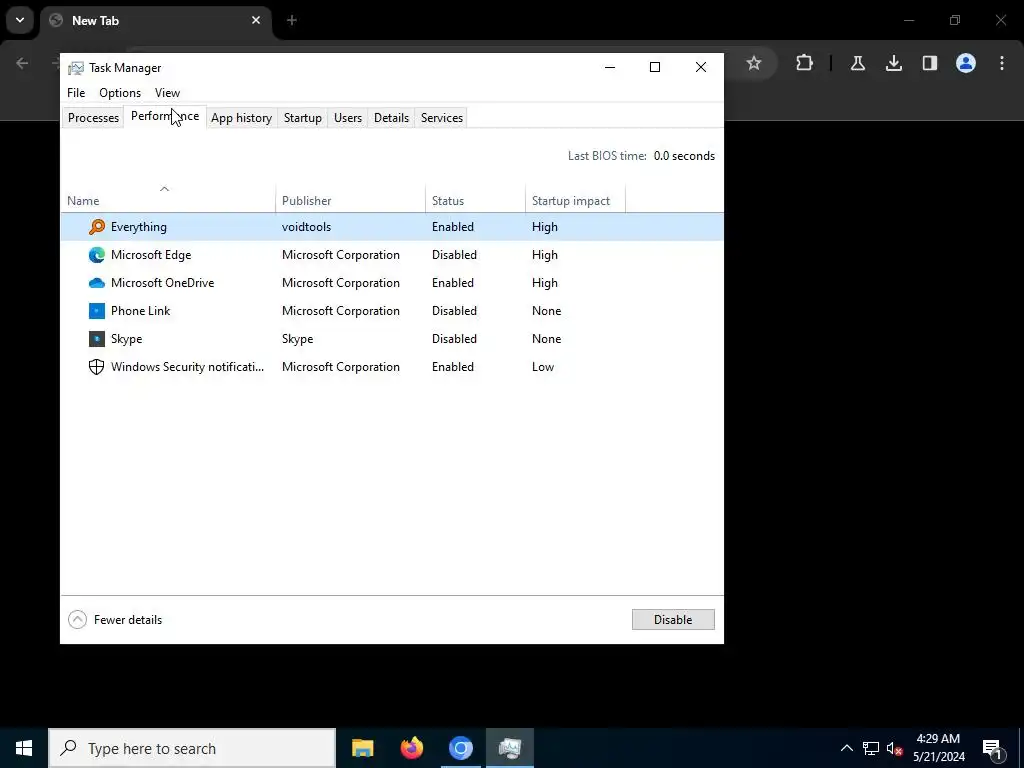Sort by the Publisher column header

pos(351,198)
